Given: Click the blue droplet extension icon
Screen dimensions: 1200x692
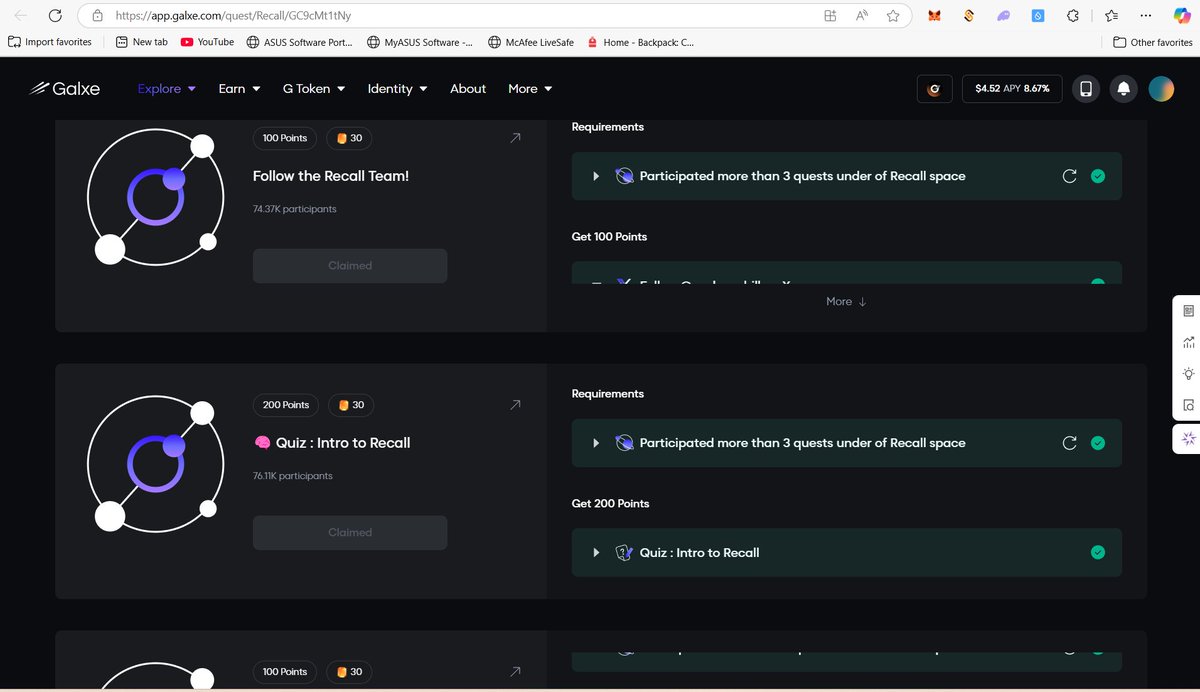Looking at the screenshot, I should (x=1038, y=16).
